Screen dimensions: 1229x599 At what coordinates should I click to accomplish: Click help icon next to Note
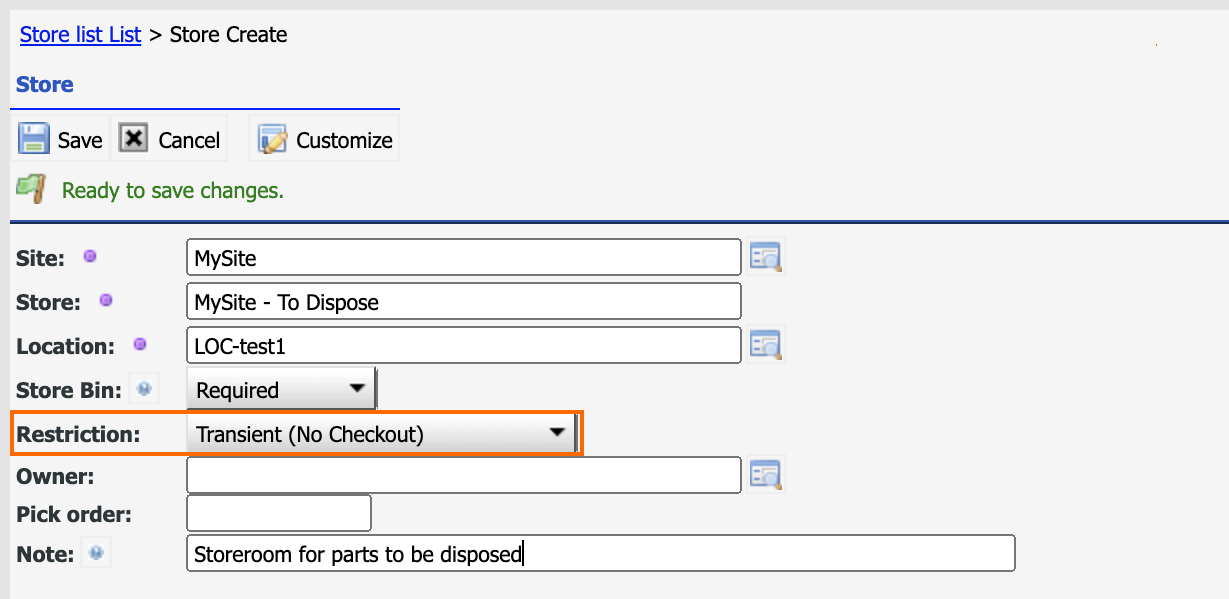pos(97,552)
